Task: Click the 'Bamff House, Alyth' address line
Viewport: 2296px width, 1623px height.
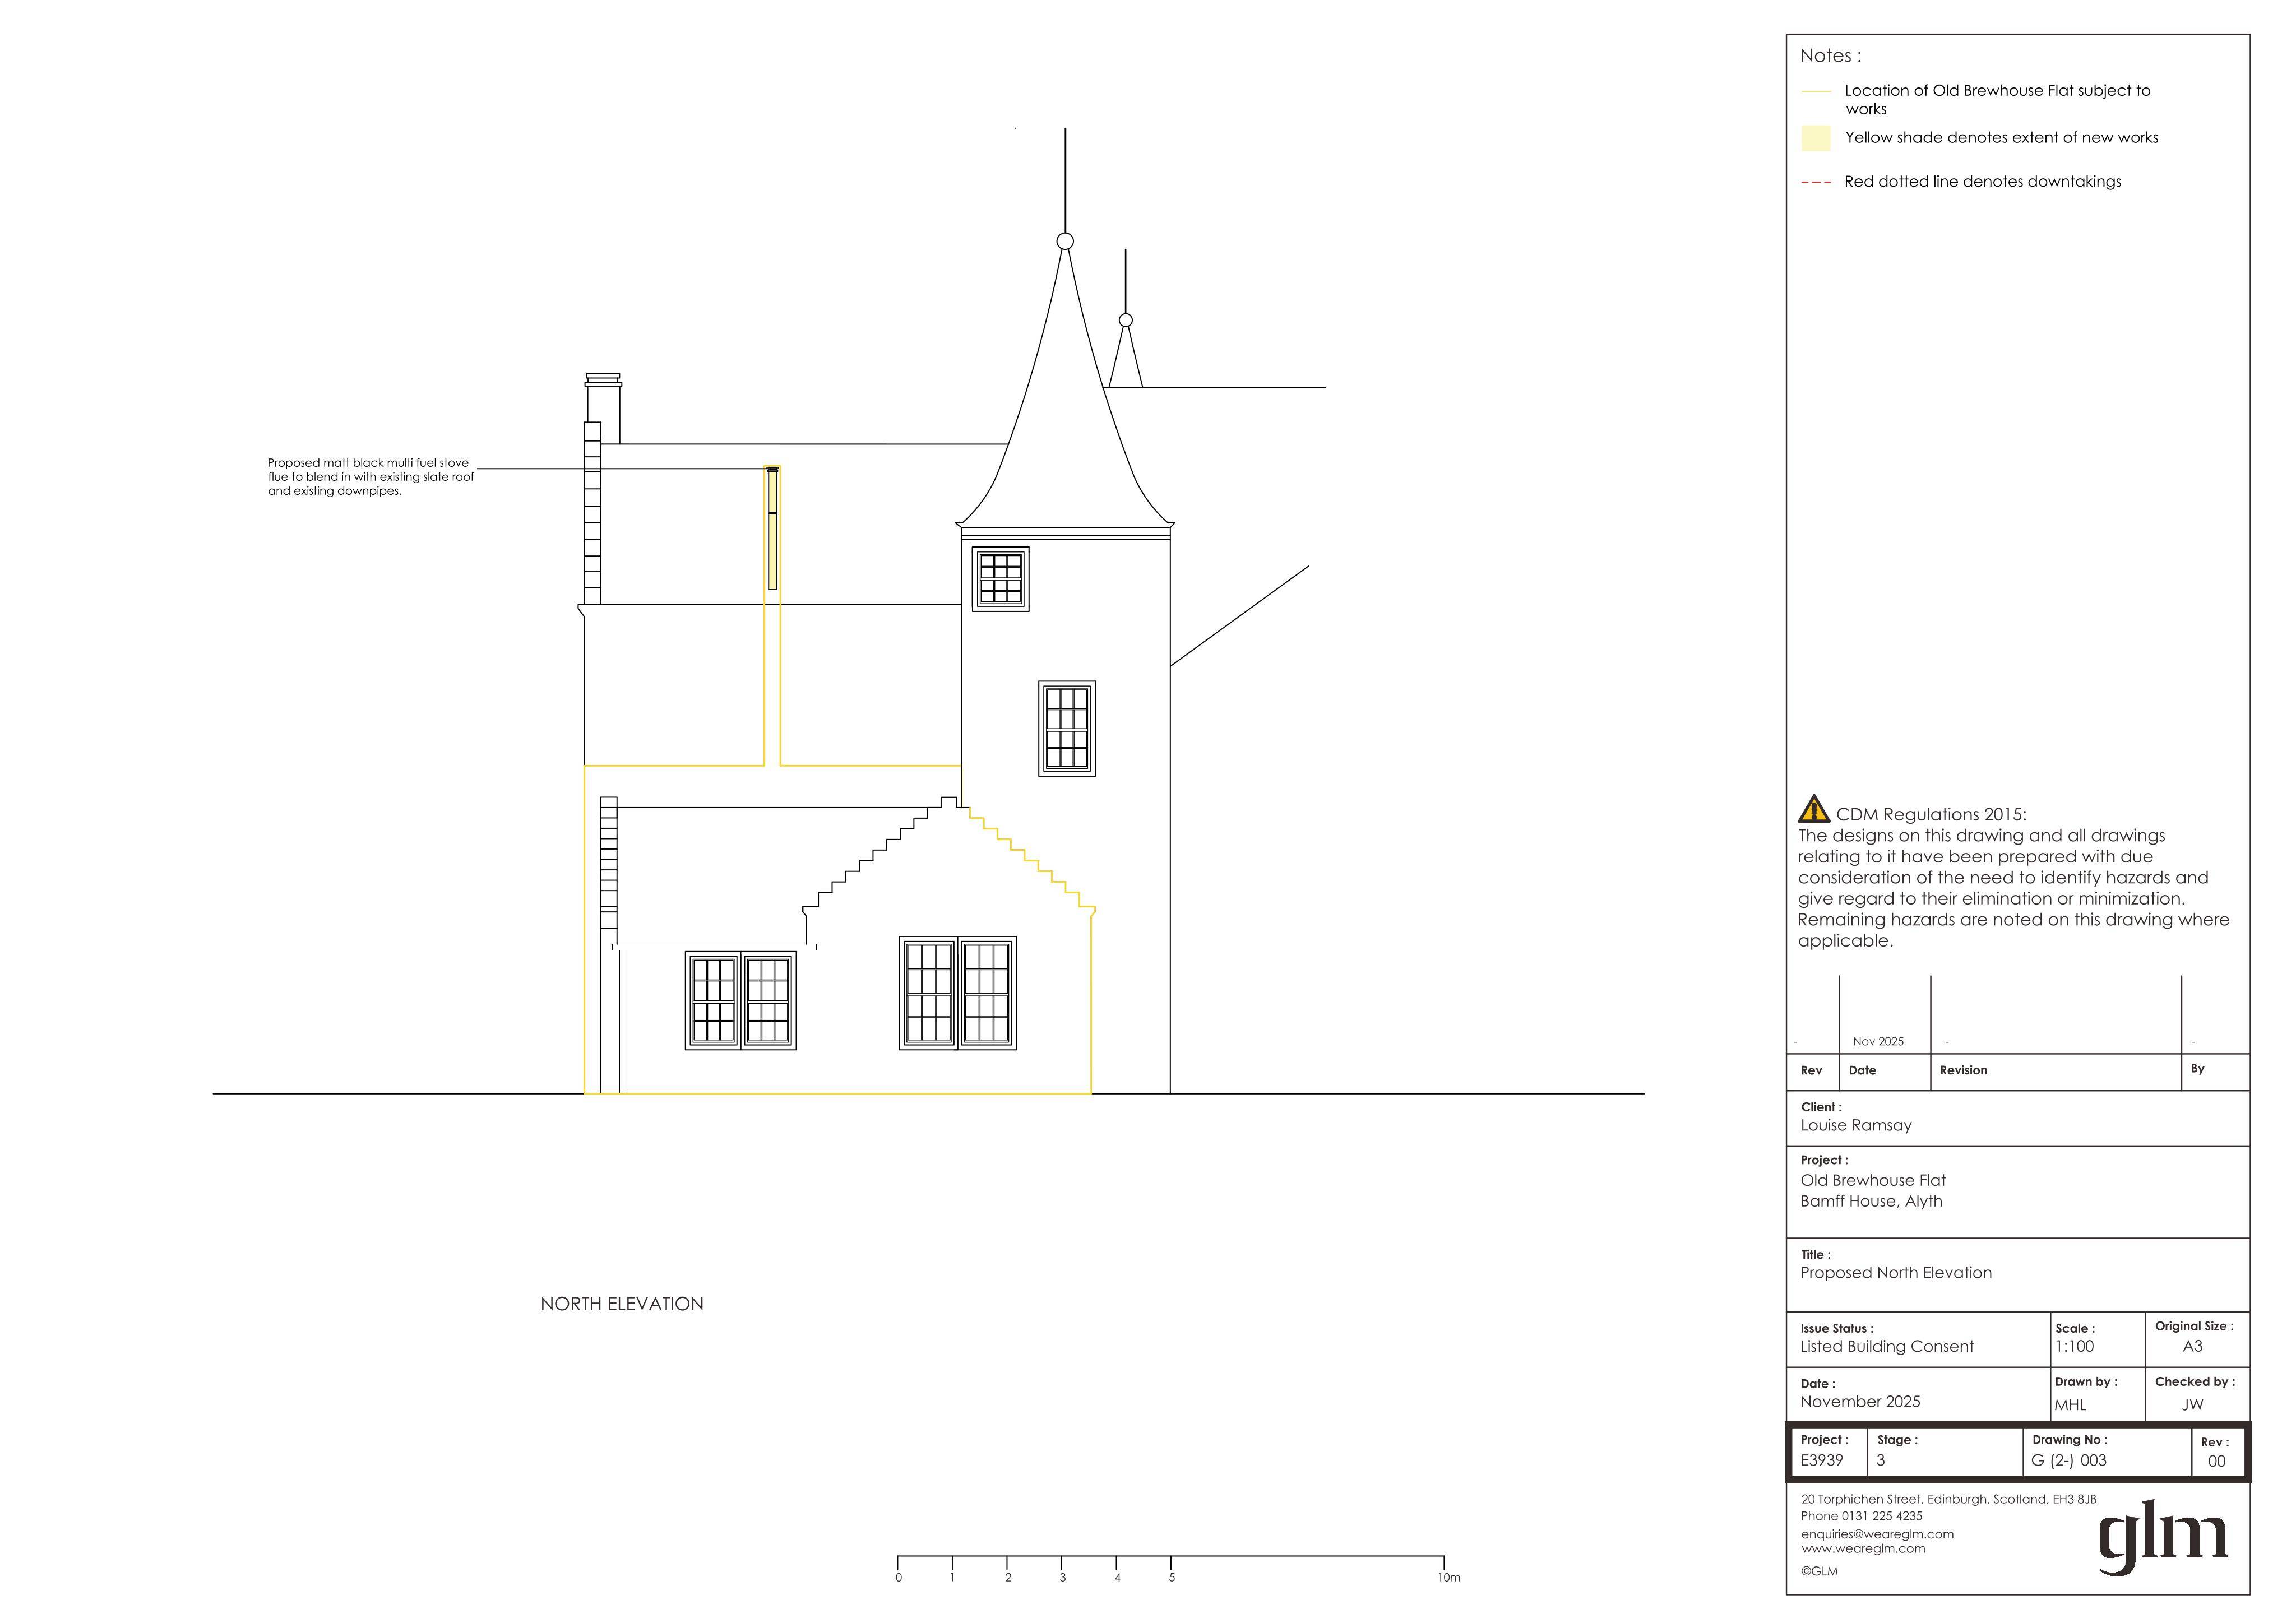Action: pyautogui.click(x=1871, y=1201)
